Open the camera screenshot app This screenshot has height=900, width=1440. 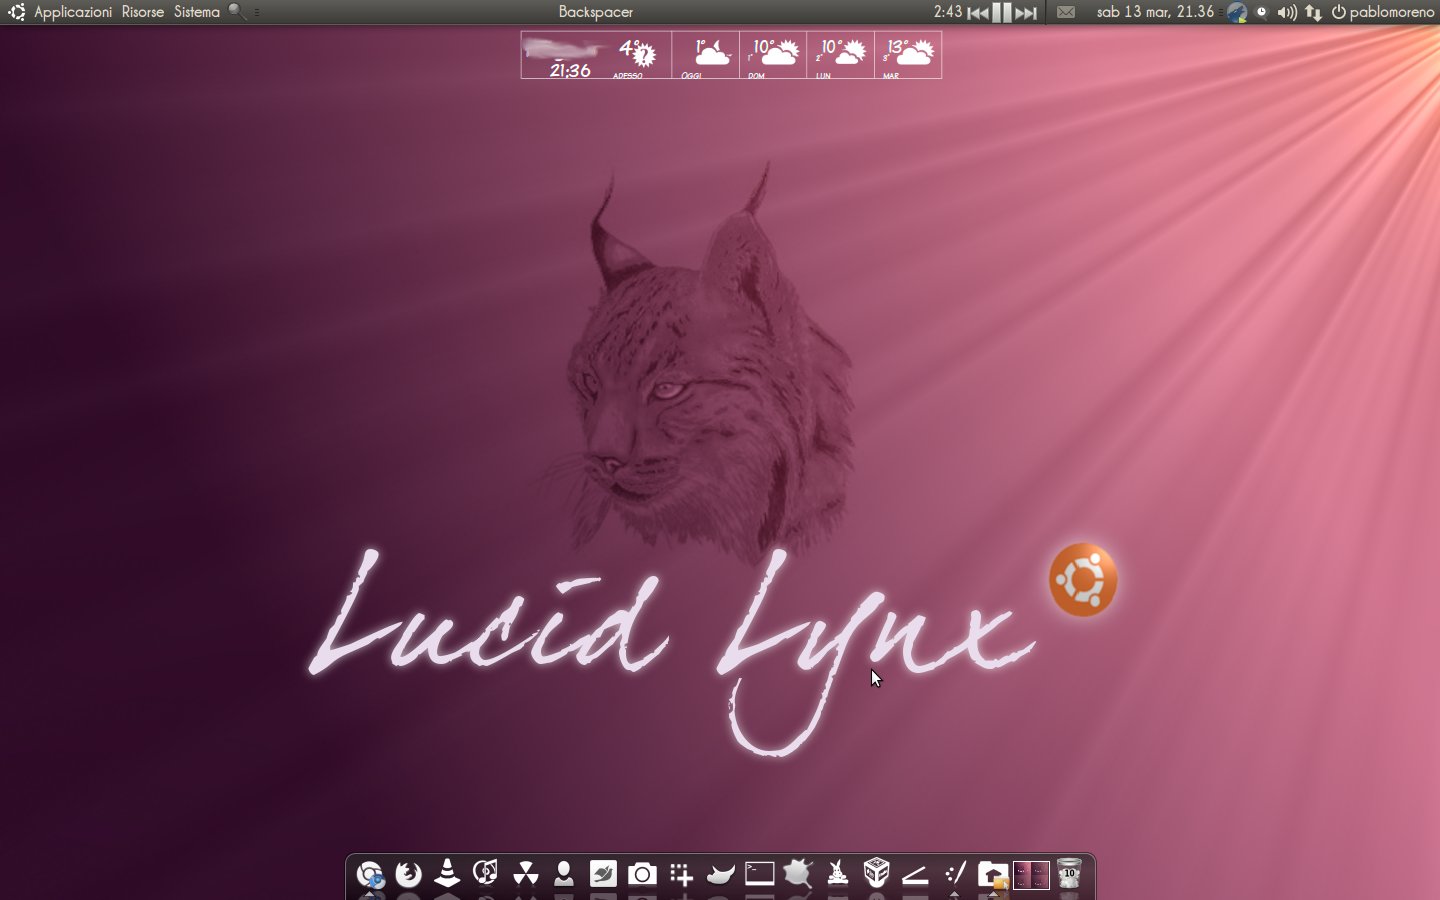(642, 875)
